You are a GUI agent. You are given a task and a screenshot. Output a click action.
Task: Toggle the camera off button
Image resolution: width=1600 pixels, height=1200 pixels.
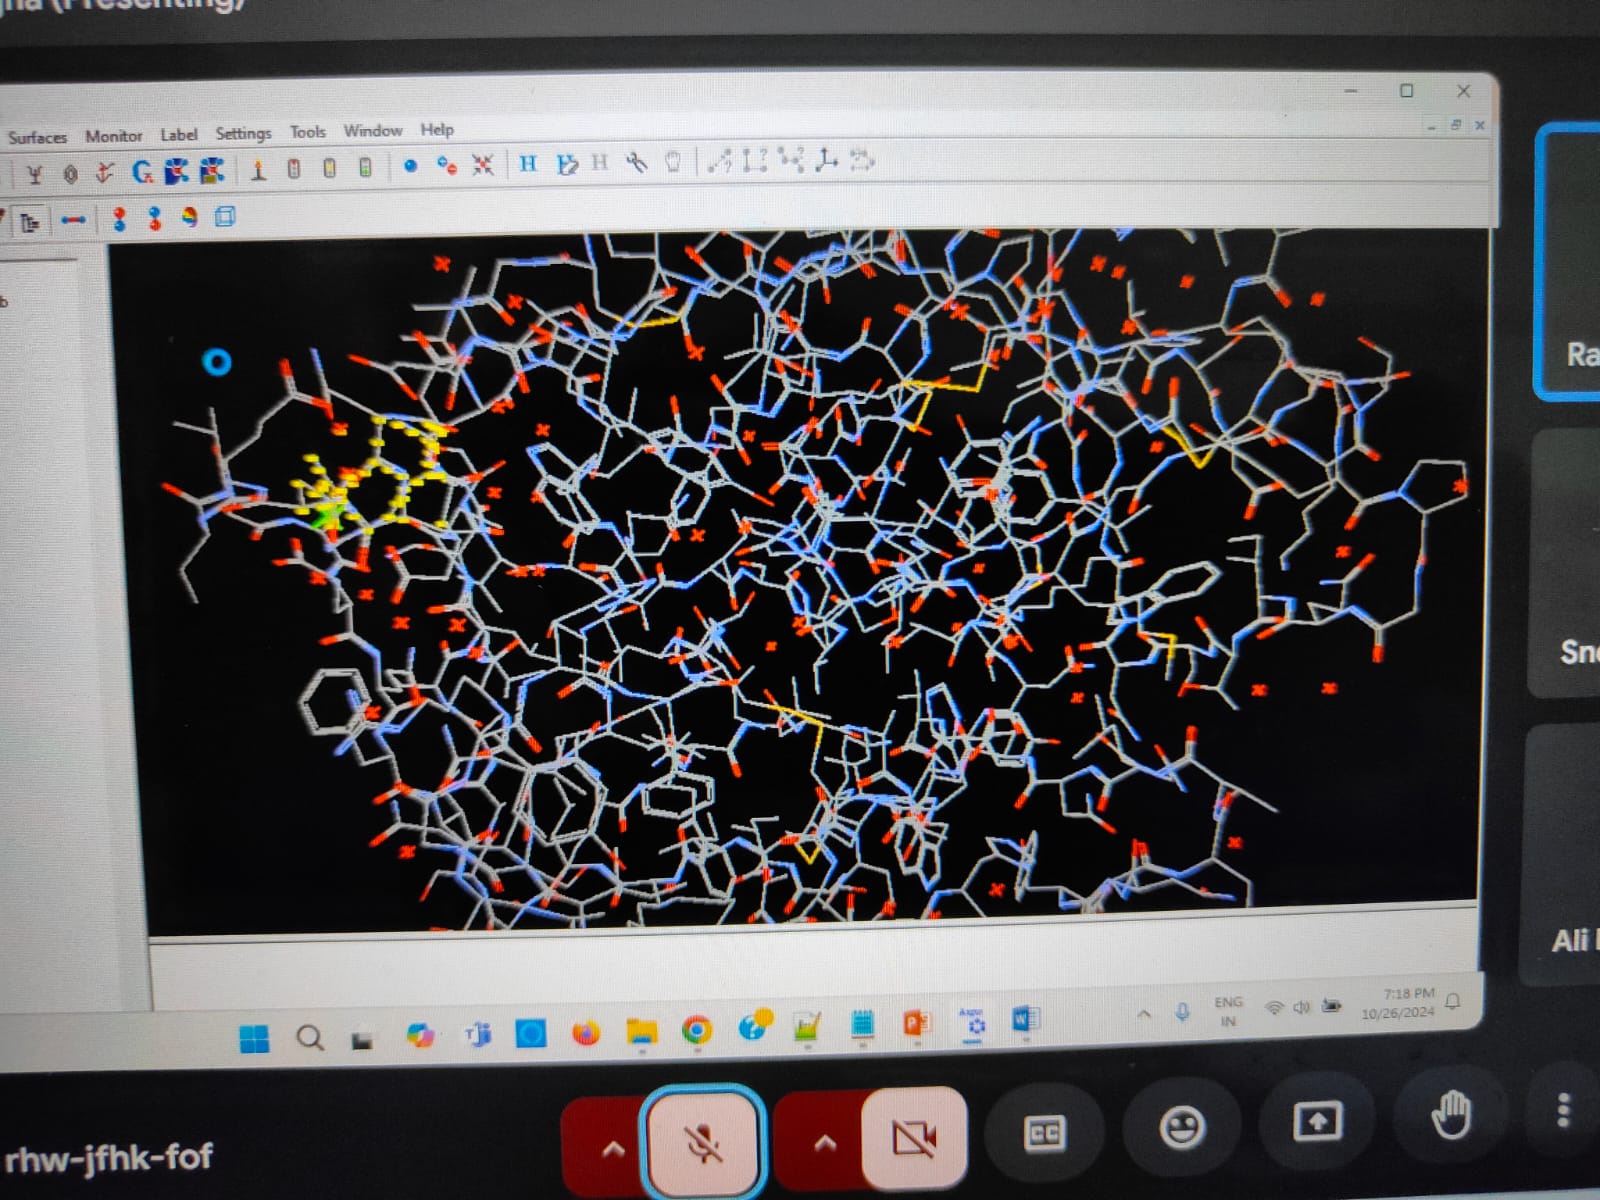pos(914,1137)
